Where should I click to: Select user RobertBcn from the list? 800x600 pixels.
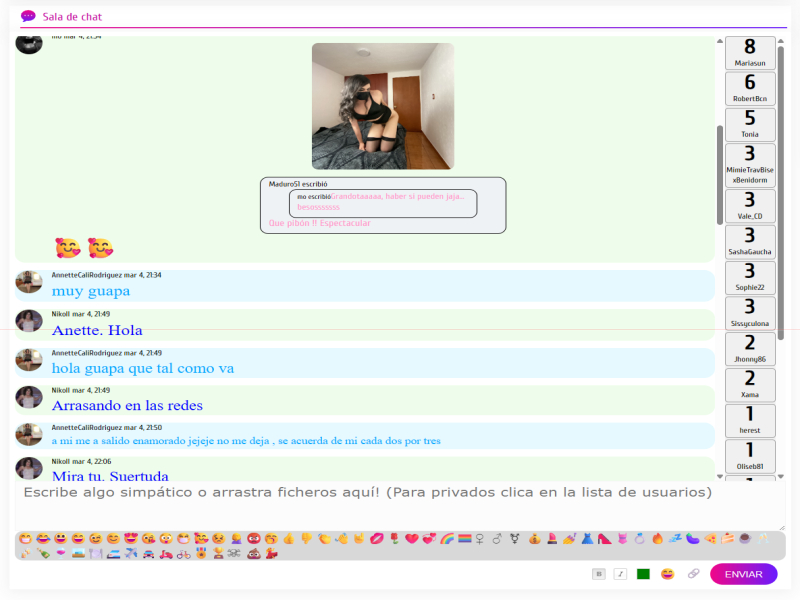tap(750, 88)
